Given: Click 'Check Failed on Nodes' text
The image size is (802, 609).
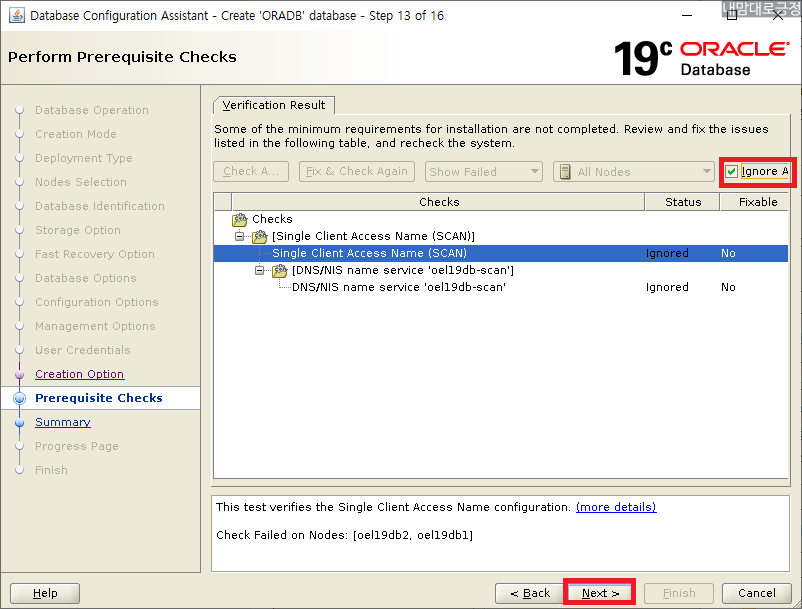Looking at the screenshot, I should click(344, 535).
